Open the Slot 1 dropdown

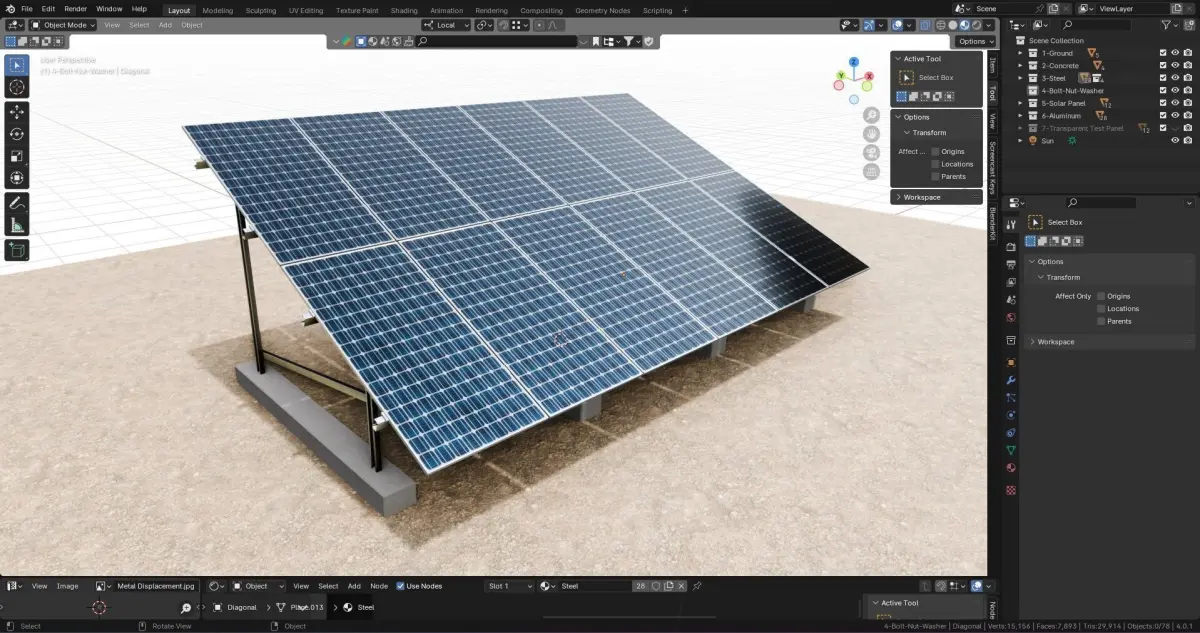(x=510, y=586)
